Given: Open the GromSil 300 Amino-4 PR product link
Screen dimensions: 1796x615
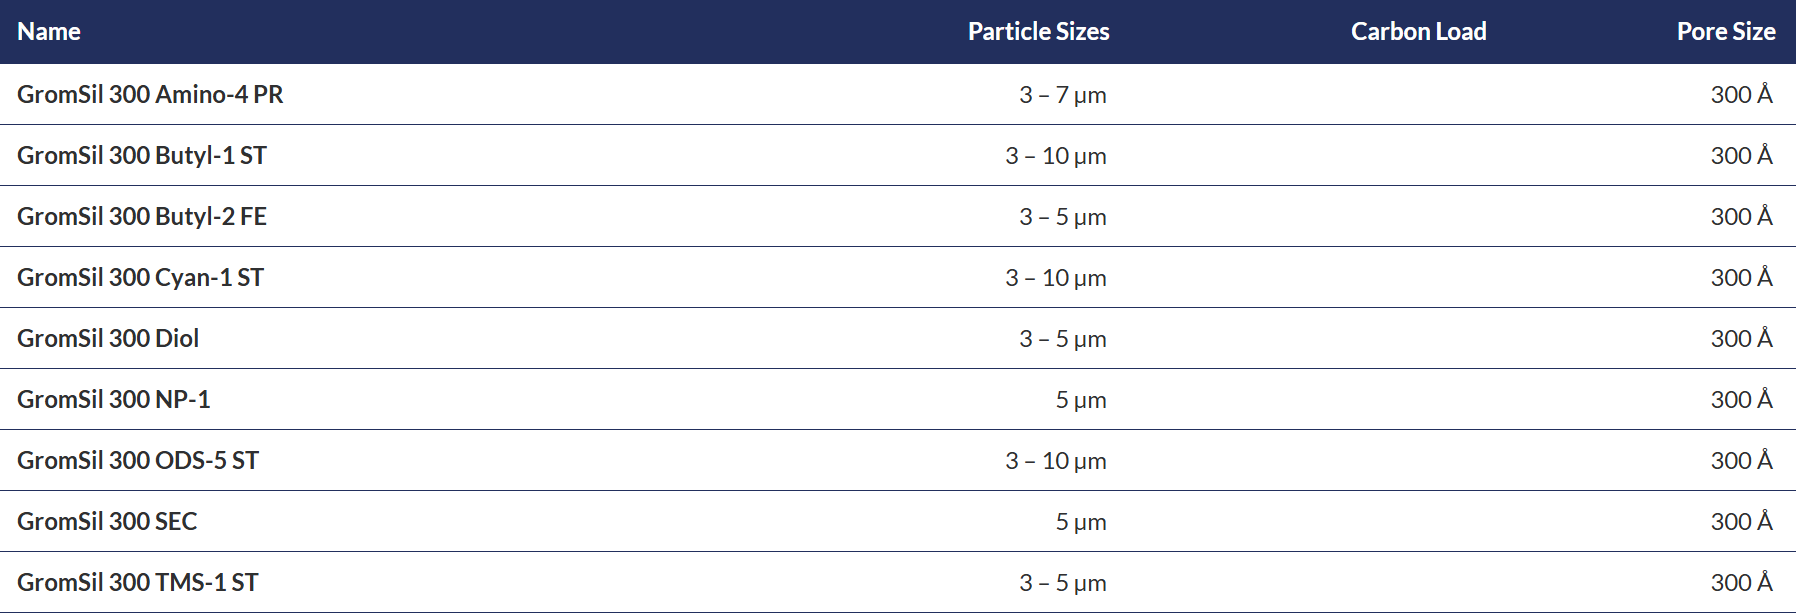Looking at the screenshot, I should [150, 94].
